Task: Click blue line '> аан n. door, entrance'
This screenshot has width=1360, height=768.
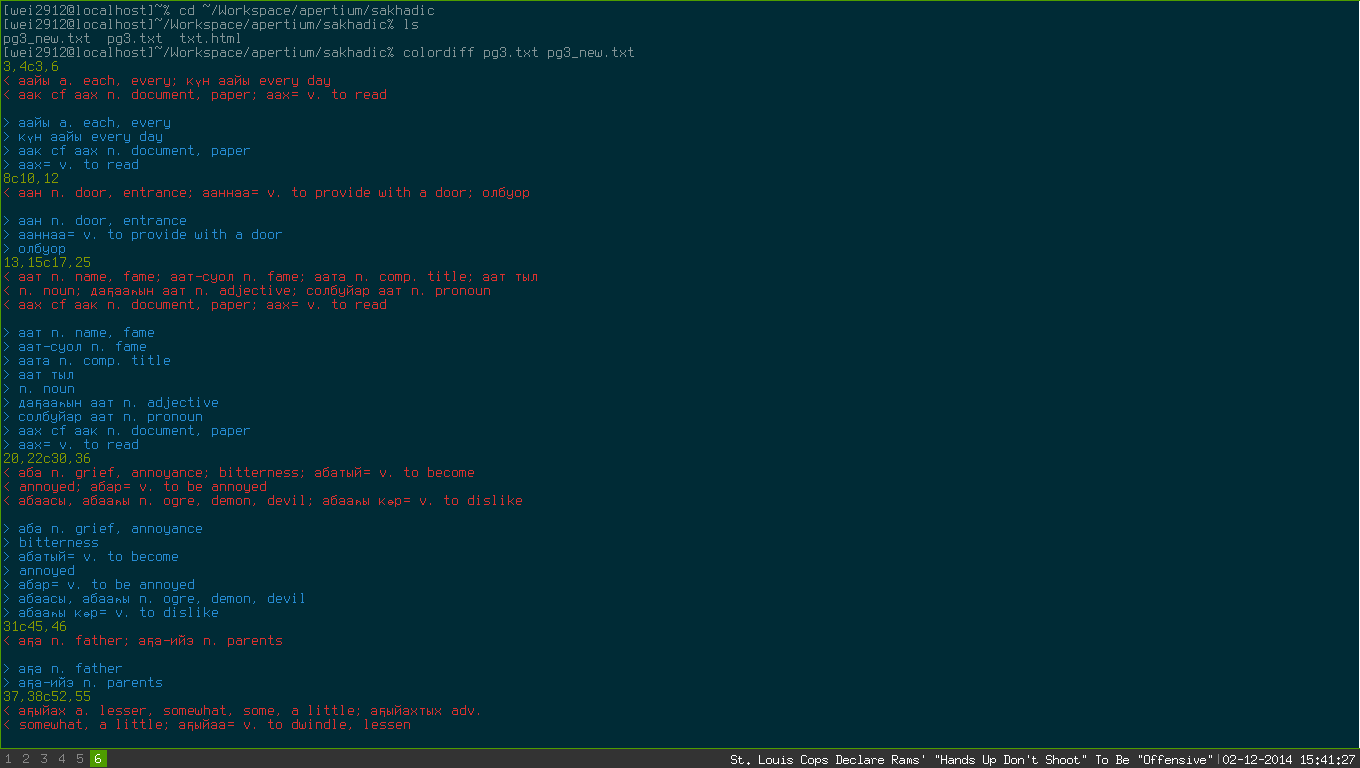Action: click(x=95, y=221)
